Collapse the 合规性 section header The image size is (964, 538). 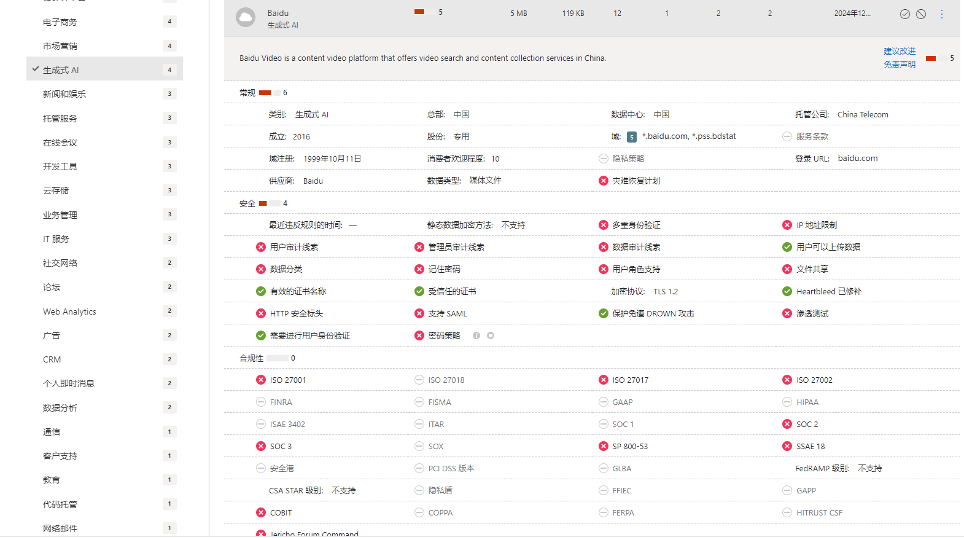pos(251,358)
